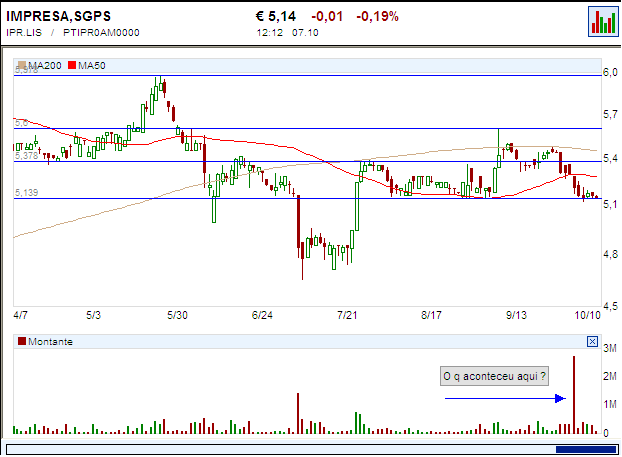Click the 'O q aconteceu aqui ?' annotation
622x457 pixels.
click(x=494, y=376)
